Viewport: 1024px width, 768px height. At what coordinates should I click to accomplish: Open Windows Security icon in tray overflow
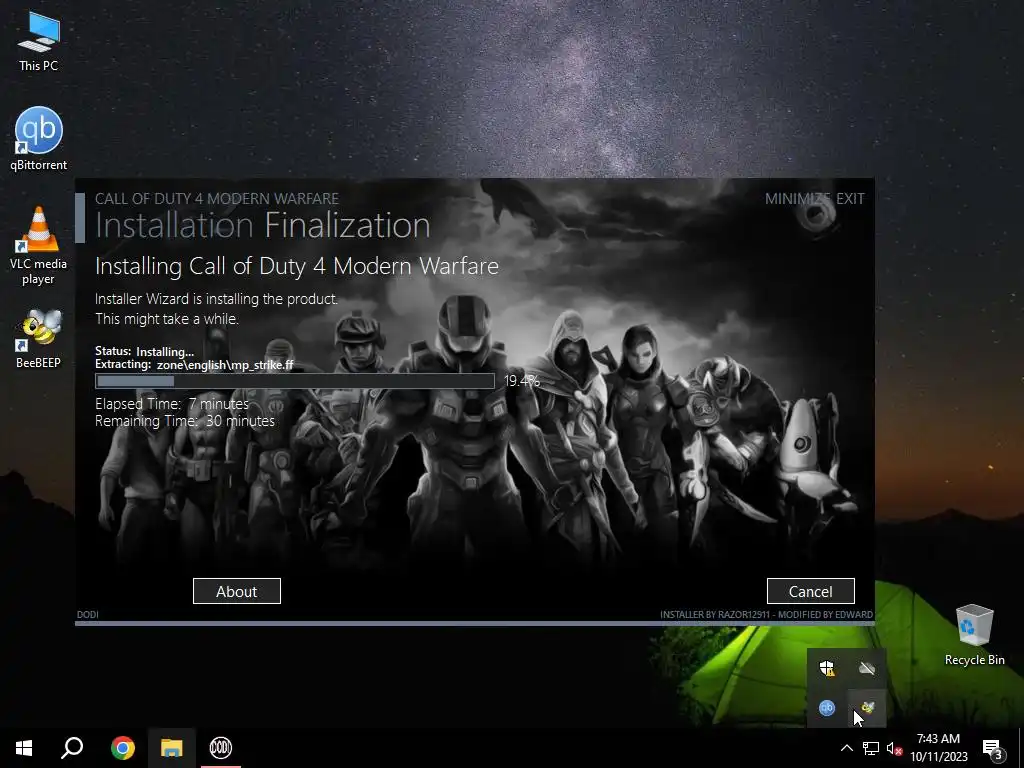[827, 668]
